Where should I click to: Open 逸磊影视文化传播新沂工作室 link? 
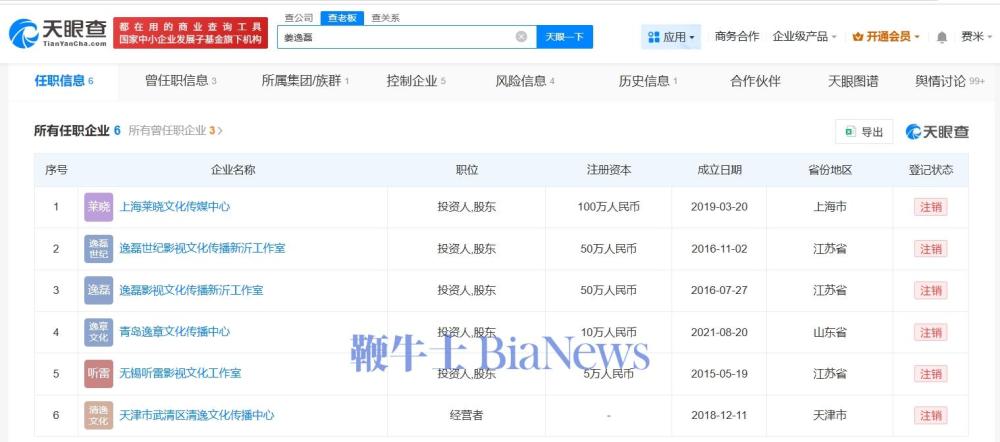click(x=191, y=291)
